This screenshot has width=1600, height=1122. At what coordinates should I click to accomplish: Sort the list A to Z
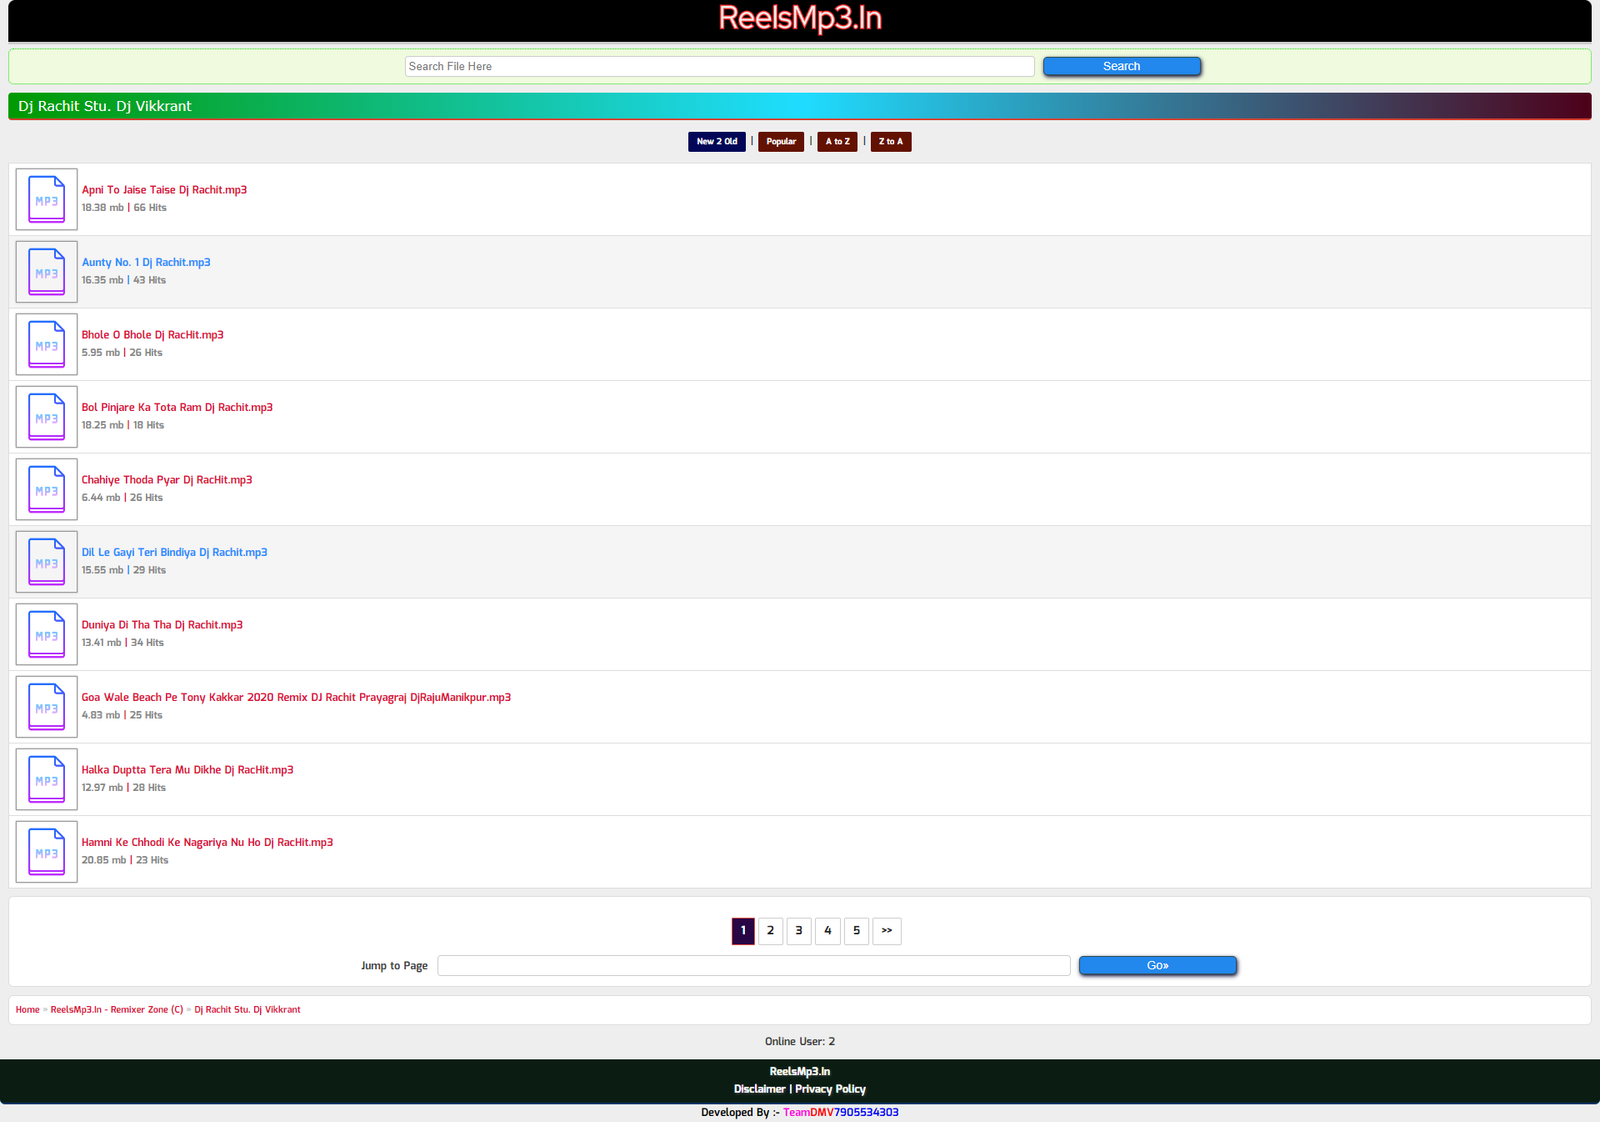coord(837,142)
